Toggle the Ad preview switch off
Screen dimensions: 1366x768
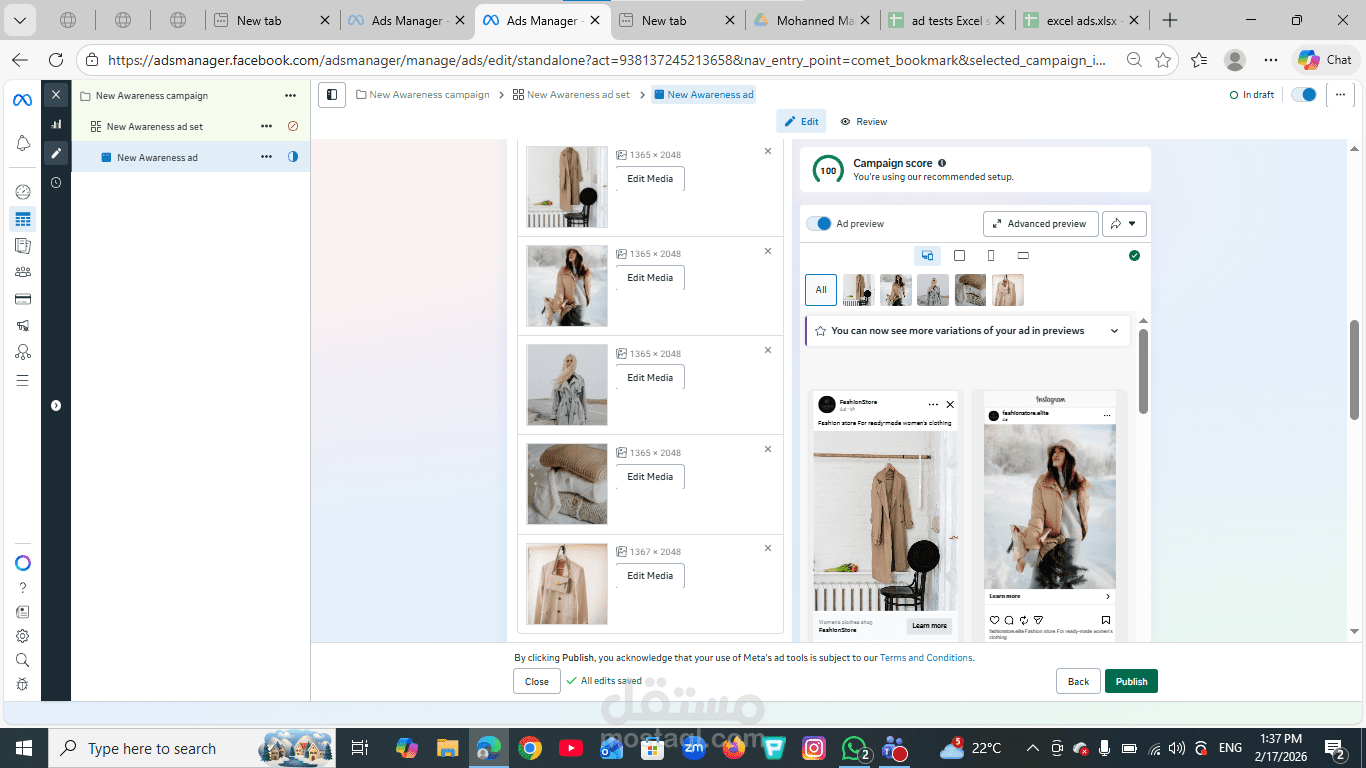coord(820,223)
